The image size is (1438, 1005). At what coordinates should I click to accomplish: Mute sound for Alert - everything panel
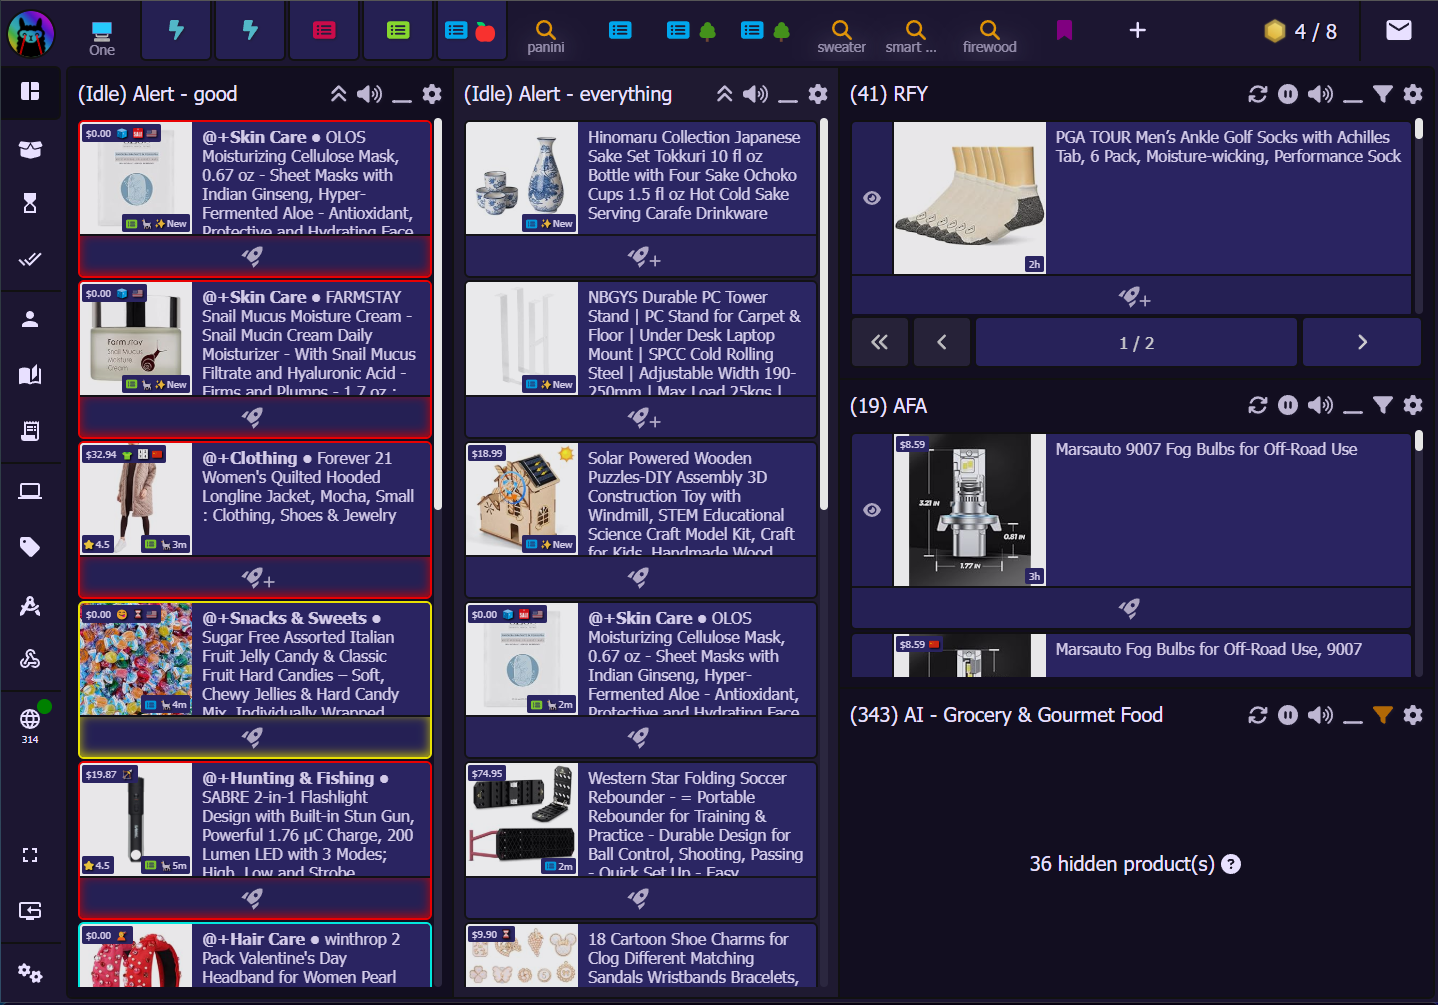pos(755,94)
